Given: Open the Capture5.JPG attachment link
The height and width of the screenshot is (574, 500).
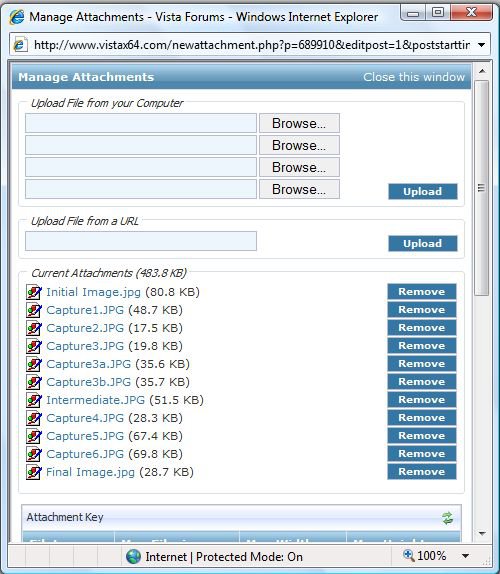Looking at the screenshot, I should [85, 436].
